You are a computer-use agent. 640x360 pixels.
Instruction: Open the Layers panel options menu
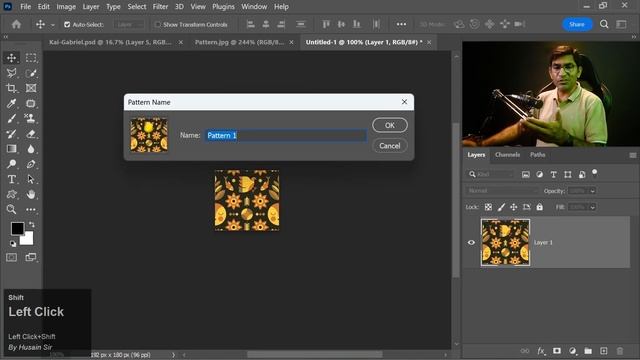coord(633,155)
